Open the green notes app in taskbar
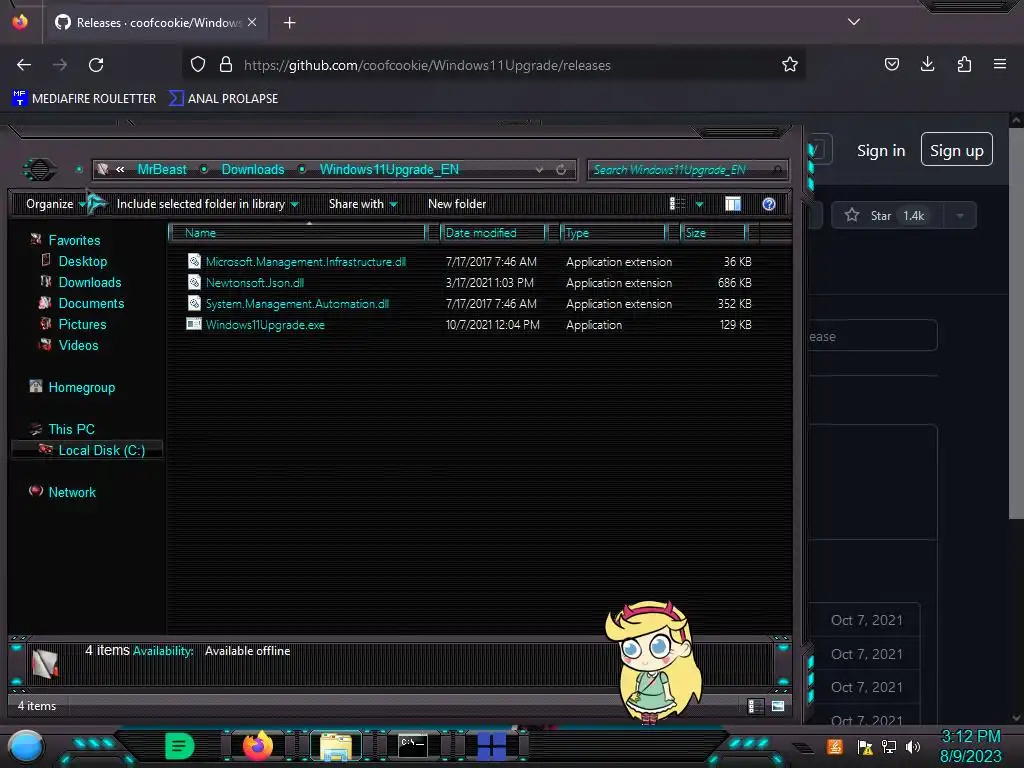Screen dimensions: 1024x768 (x=179, y=746)
